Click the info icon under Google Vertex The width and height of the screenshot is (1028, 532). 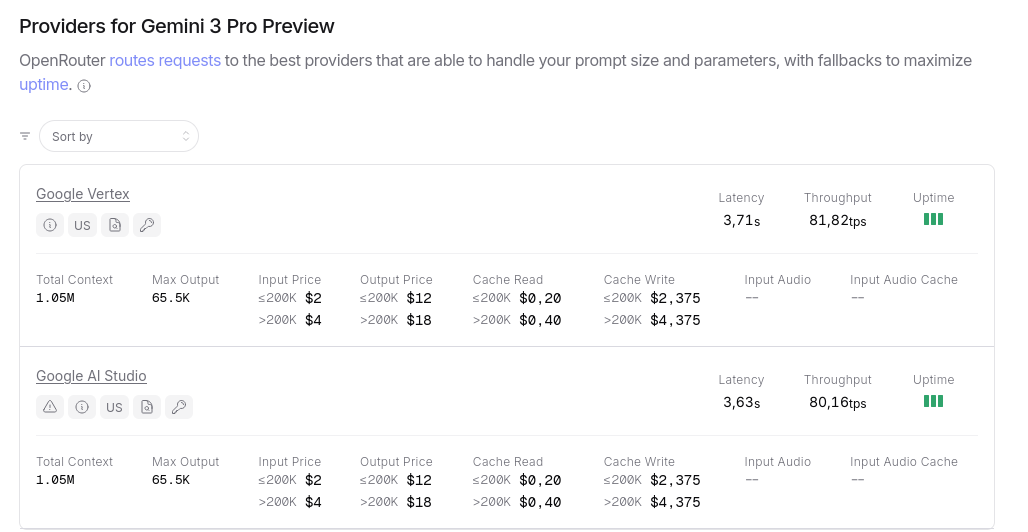click(50, 225)
